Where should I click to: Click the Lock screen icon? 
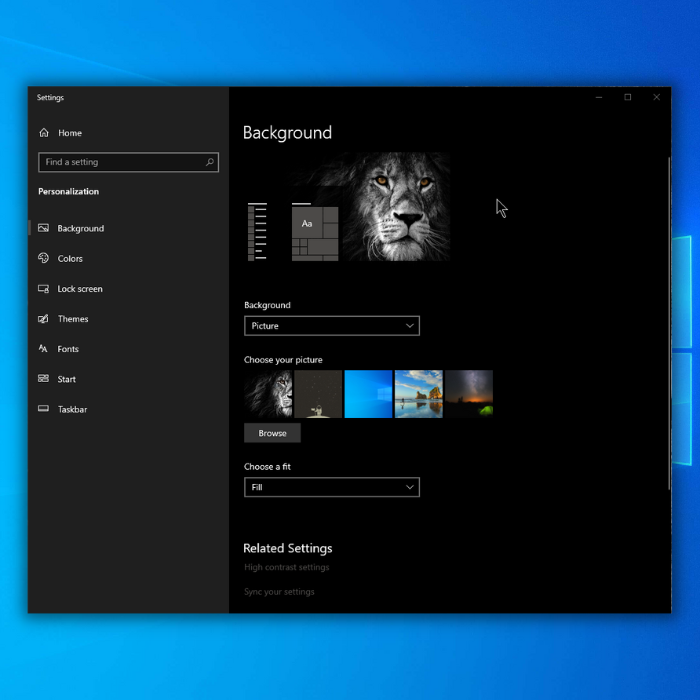pos(43,289)
